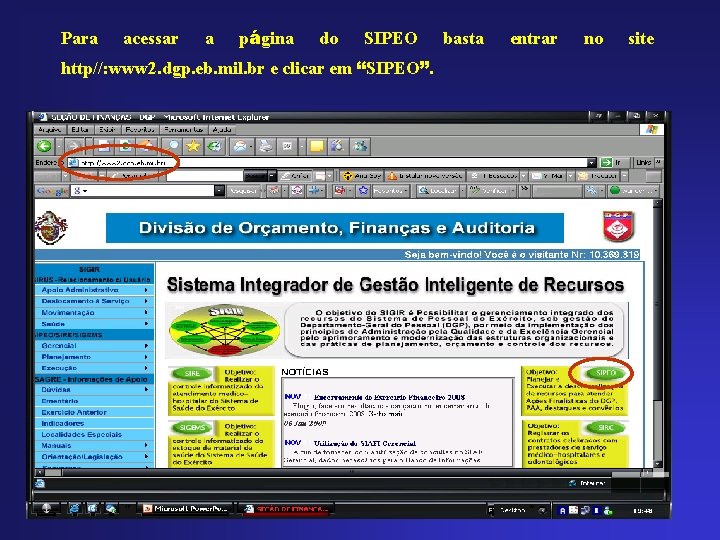Open the Ementário sidebar link

60,401
